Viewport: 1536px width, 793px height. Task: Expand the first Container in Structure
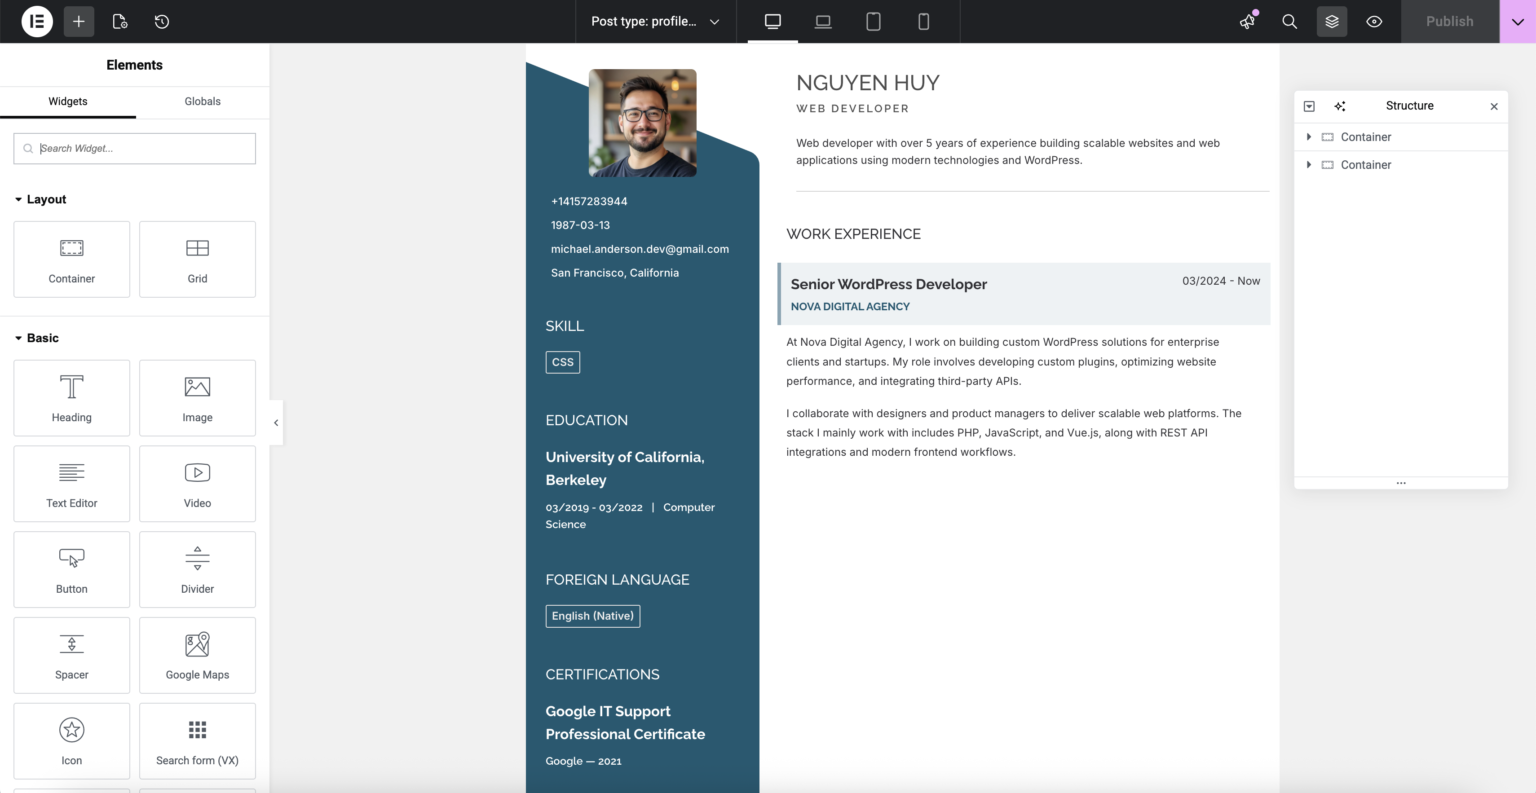coord(1309,137)
